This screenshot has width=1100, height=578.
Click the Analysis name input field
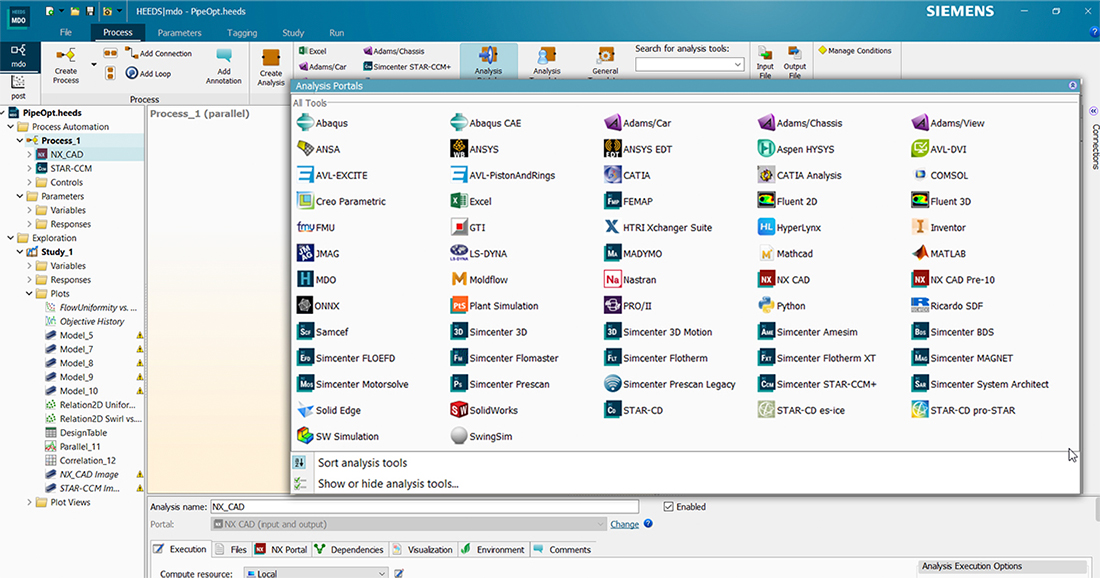(x=425, y=506)
